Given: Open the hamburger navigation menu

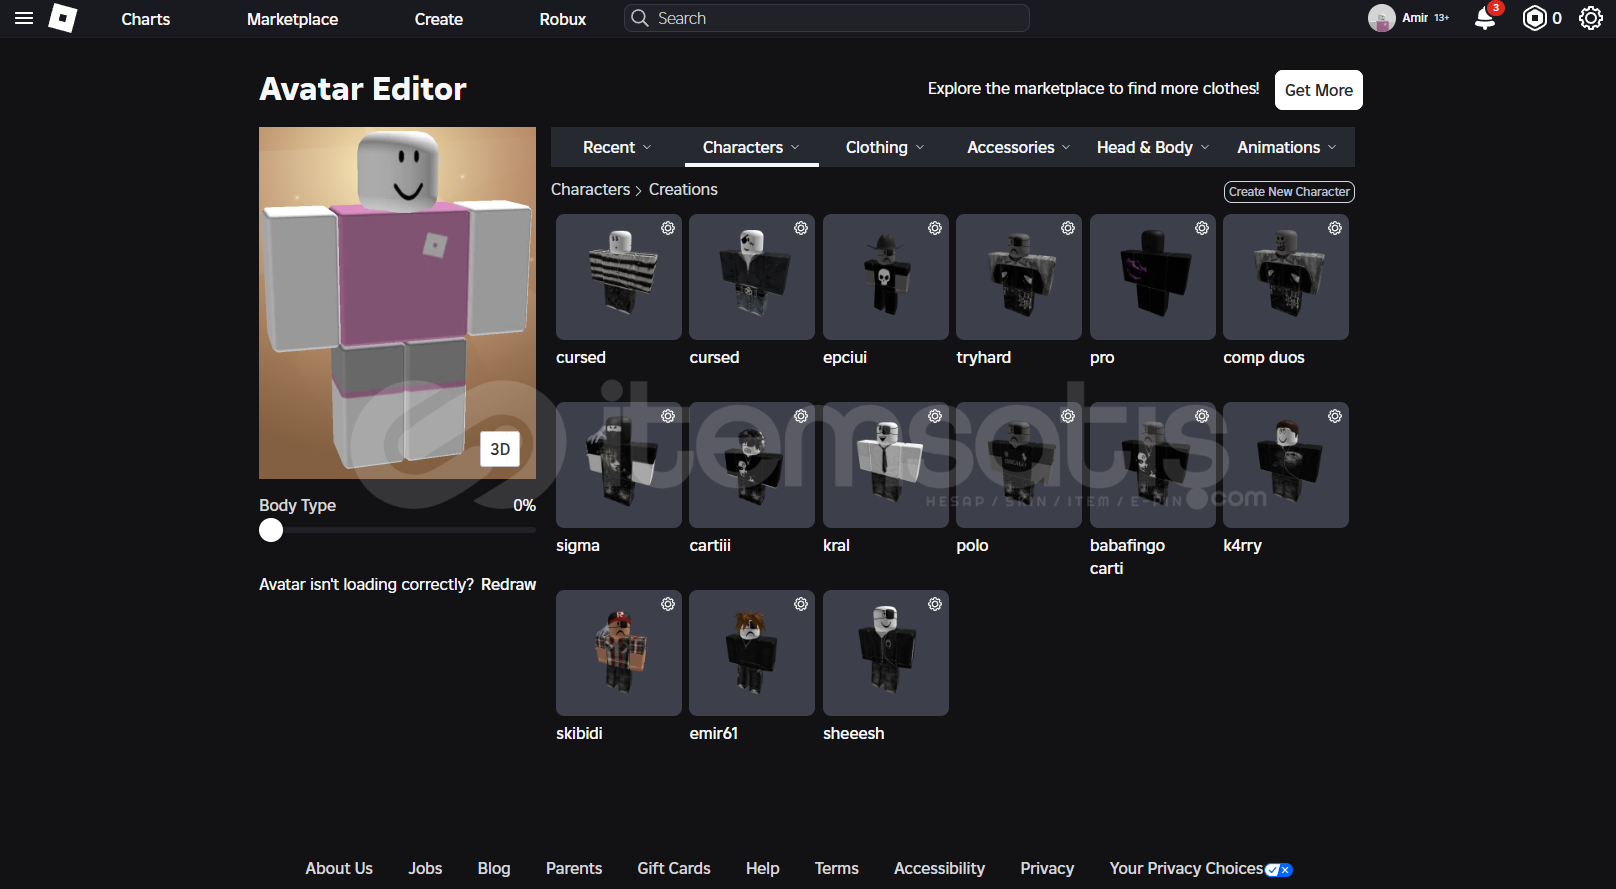Looking at the screenshot, I should 24,18.
